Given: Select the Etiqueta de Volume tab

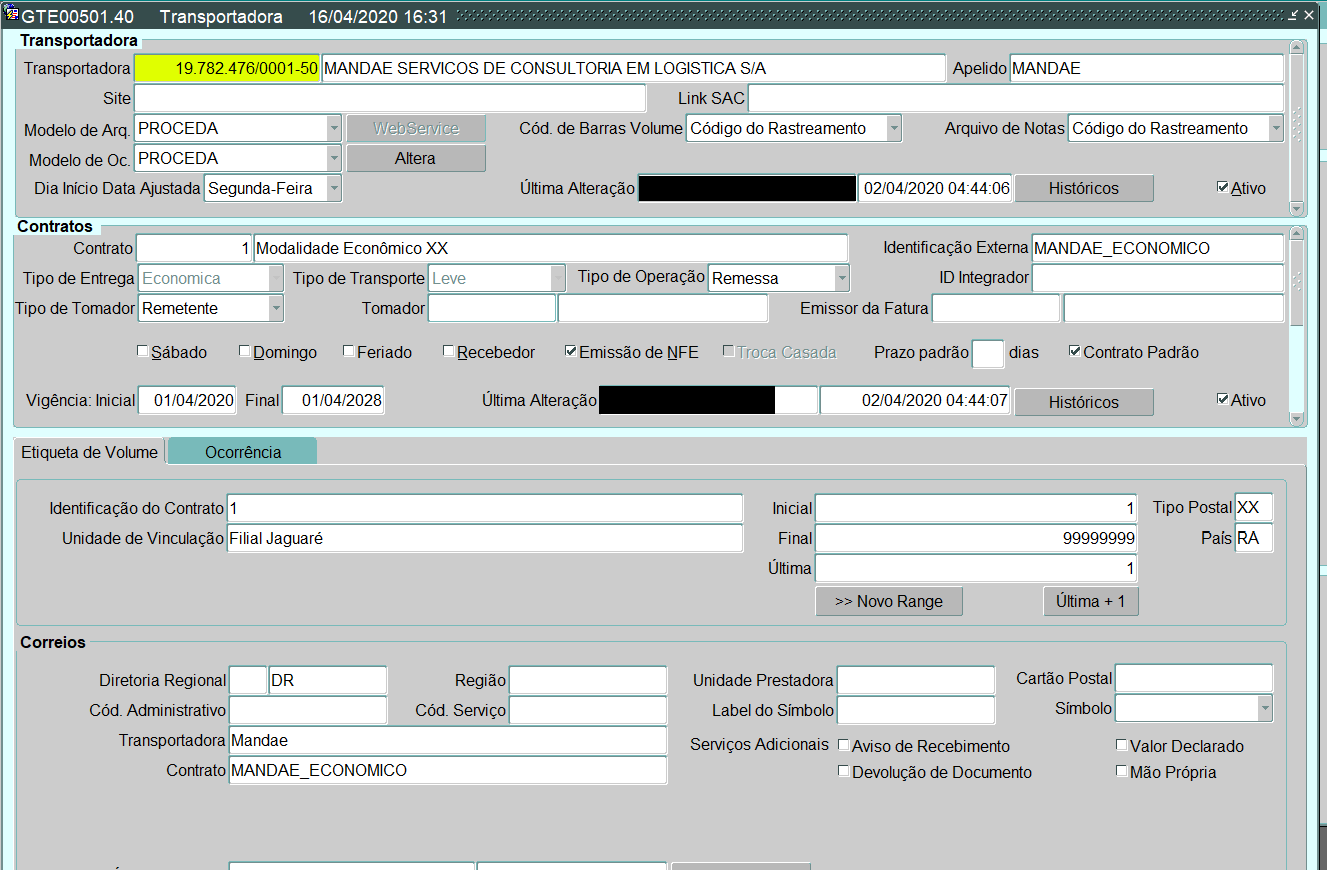Looking at the screenshot, I should pyautogui.click(x=90, y=452).
